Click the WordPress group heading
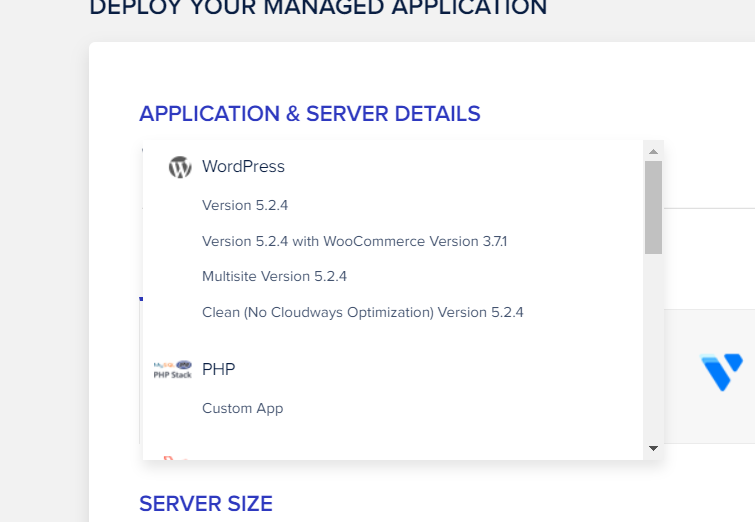 click(x=243, y=167)
